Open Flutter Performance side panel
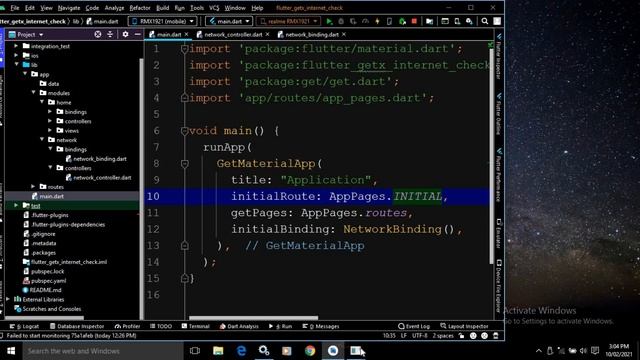The width and height of the screenshot is (640, 360). [x=498, y=175]
